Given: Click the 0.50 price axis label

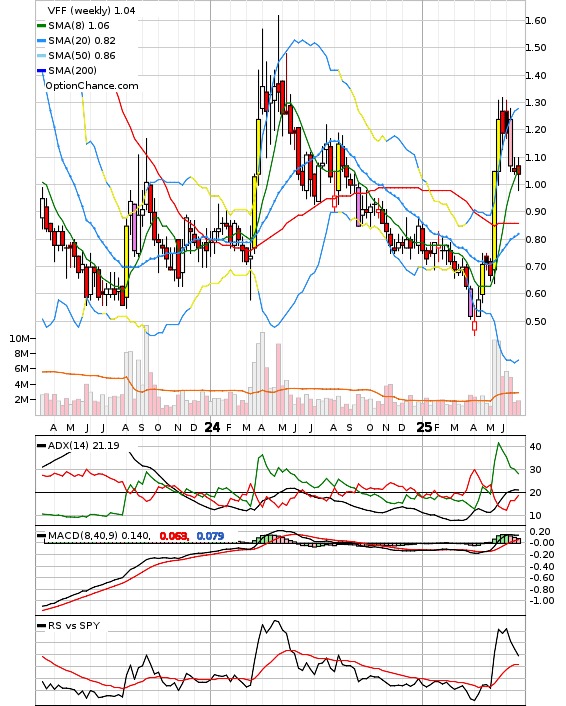Looking at the screenshot, I should 536,321.
